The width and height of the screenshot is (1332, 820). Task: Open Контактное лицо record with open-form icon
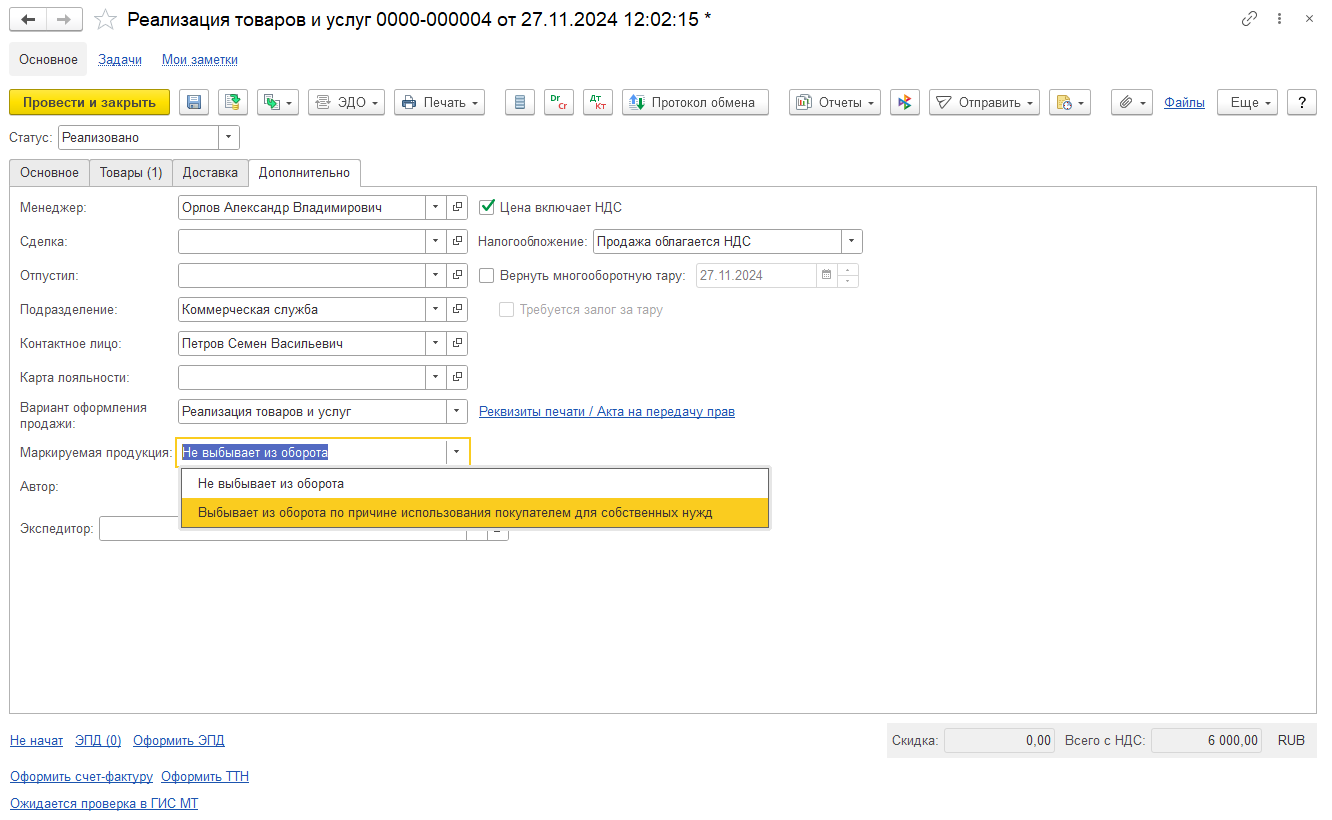pos(458,343)
